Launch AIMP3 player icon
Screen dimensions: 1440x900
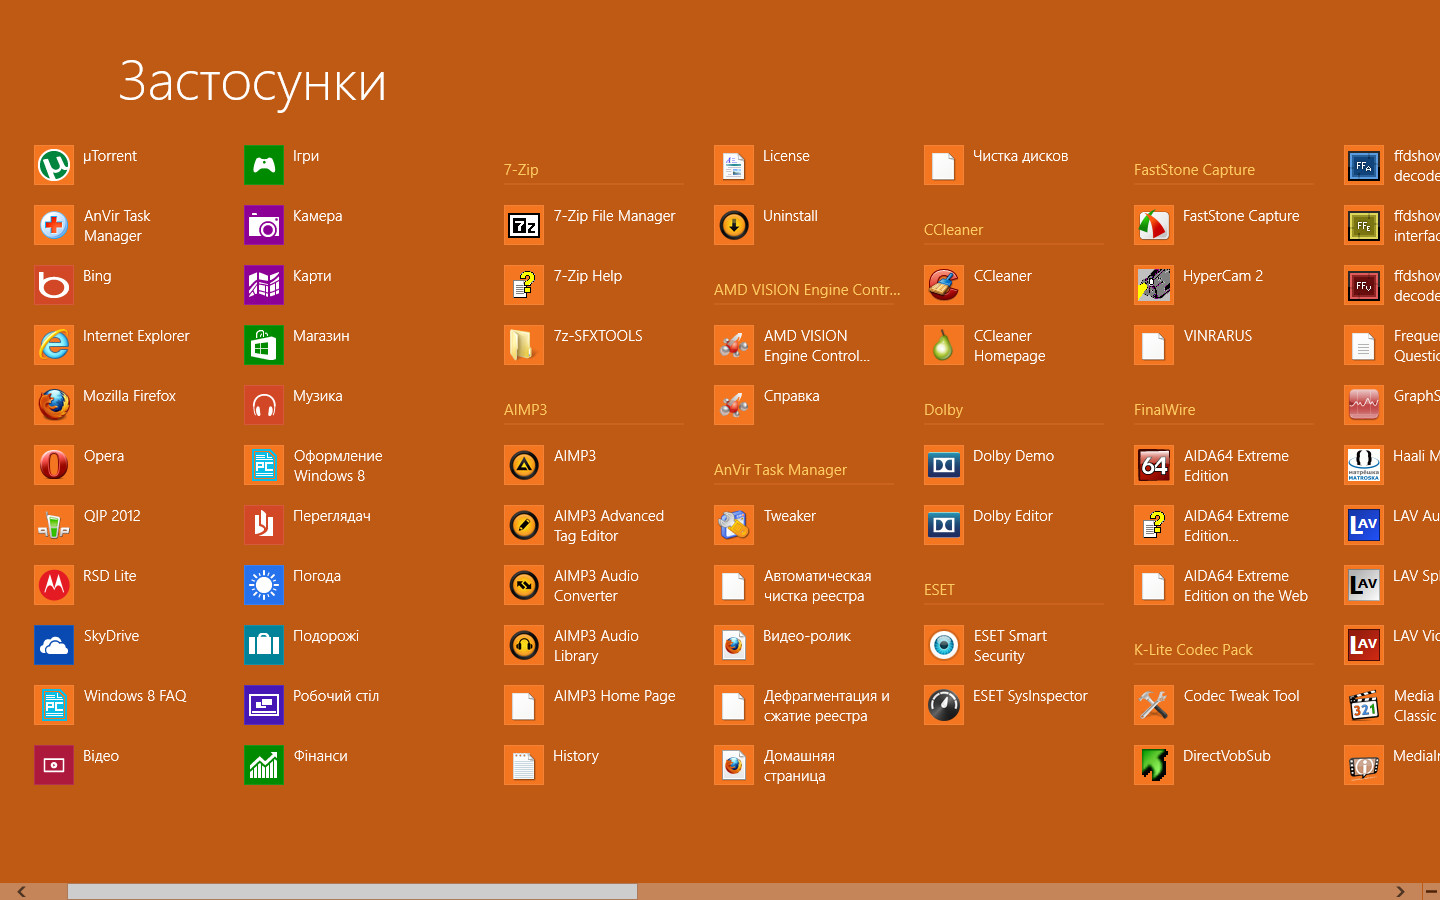tap(524, 465)
